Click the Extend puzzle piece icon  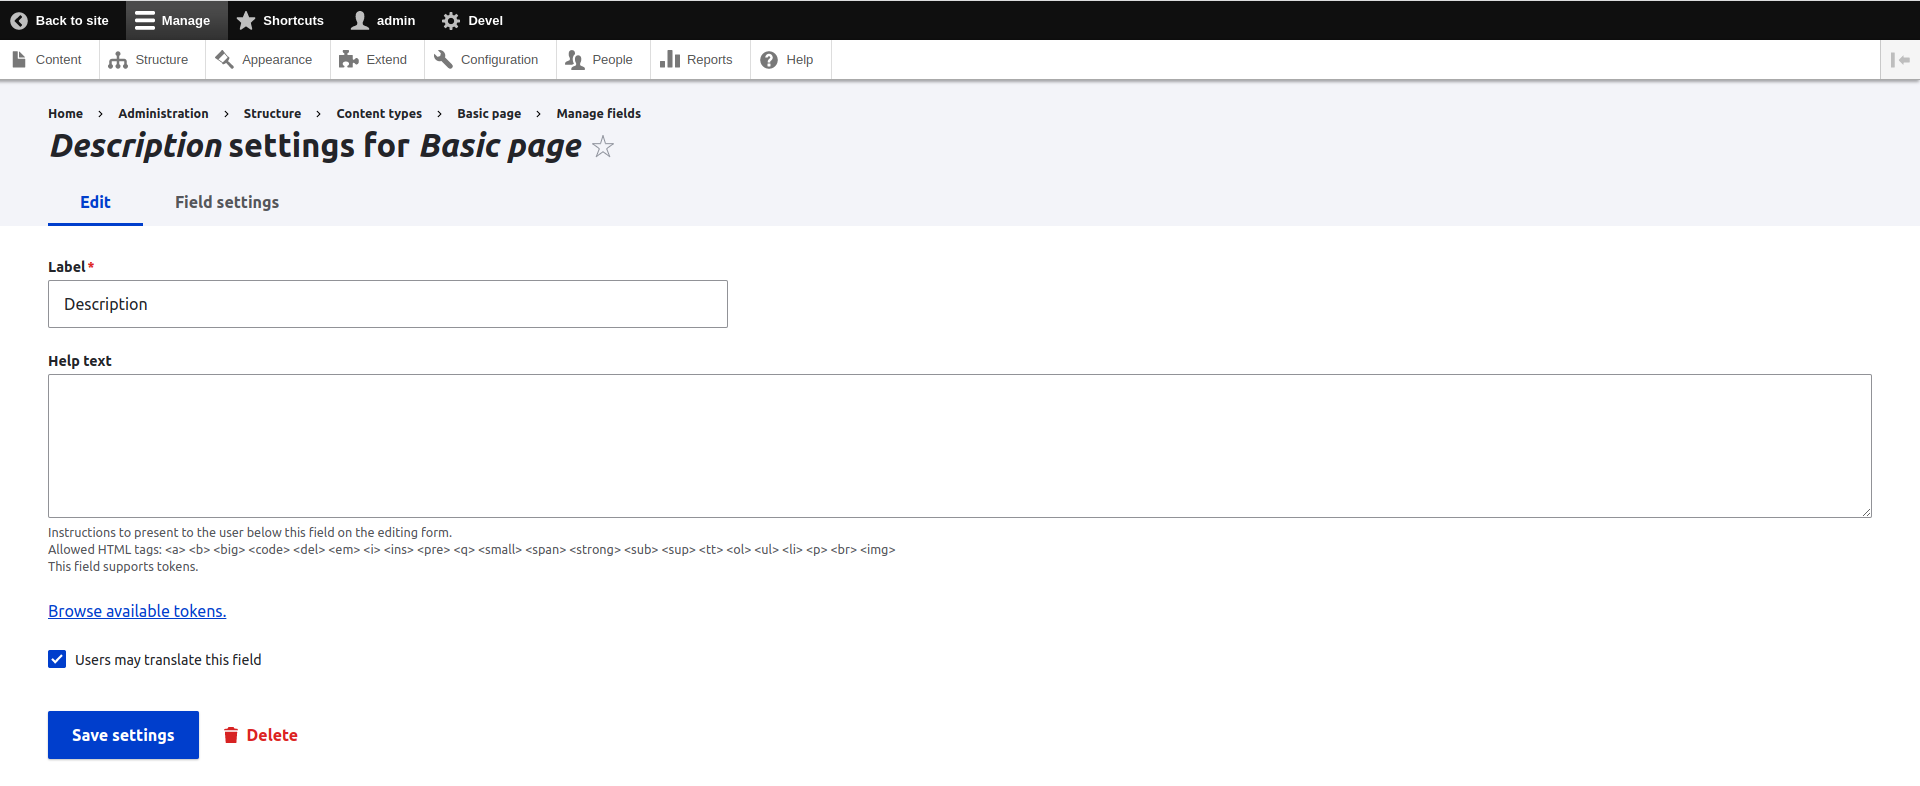point(348,60)
